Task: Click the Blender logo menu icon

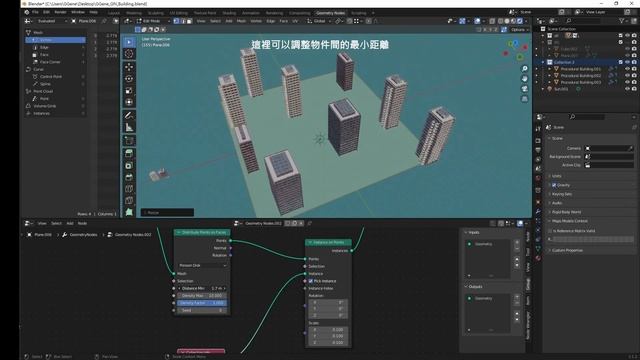Action: tap(27, 12)
